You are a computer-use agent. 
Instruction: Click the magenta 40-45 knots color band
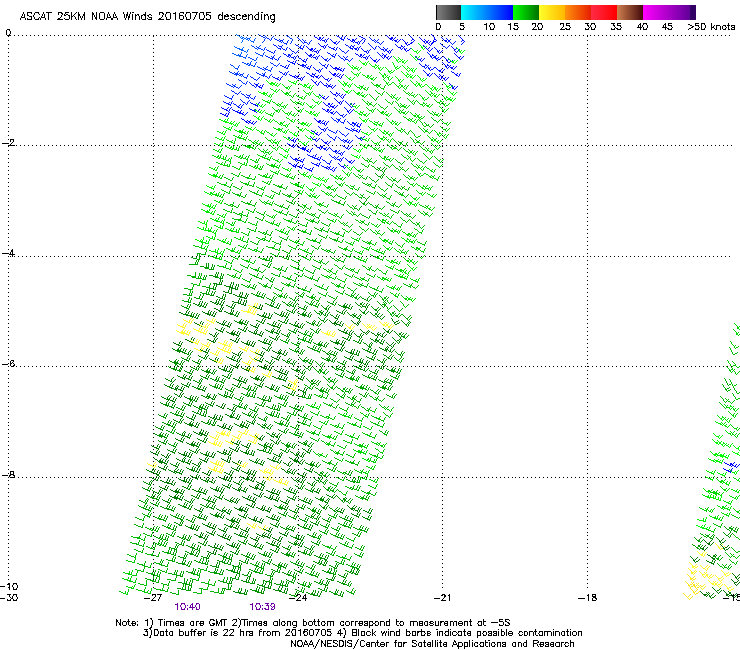pos(656,12)
